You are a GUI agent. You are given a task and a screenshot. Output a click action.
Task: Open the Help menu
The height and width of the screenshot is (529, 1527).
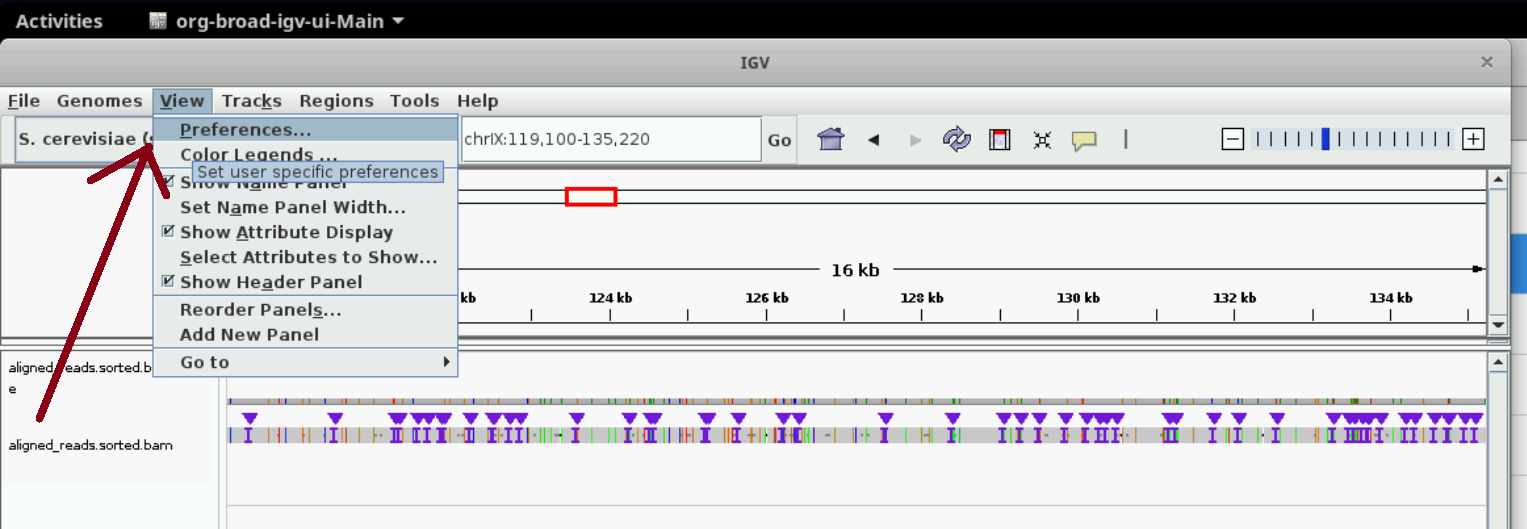[477, 101]
